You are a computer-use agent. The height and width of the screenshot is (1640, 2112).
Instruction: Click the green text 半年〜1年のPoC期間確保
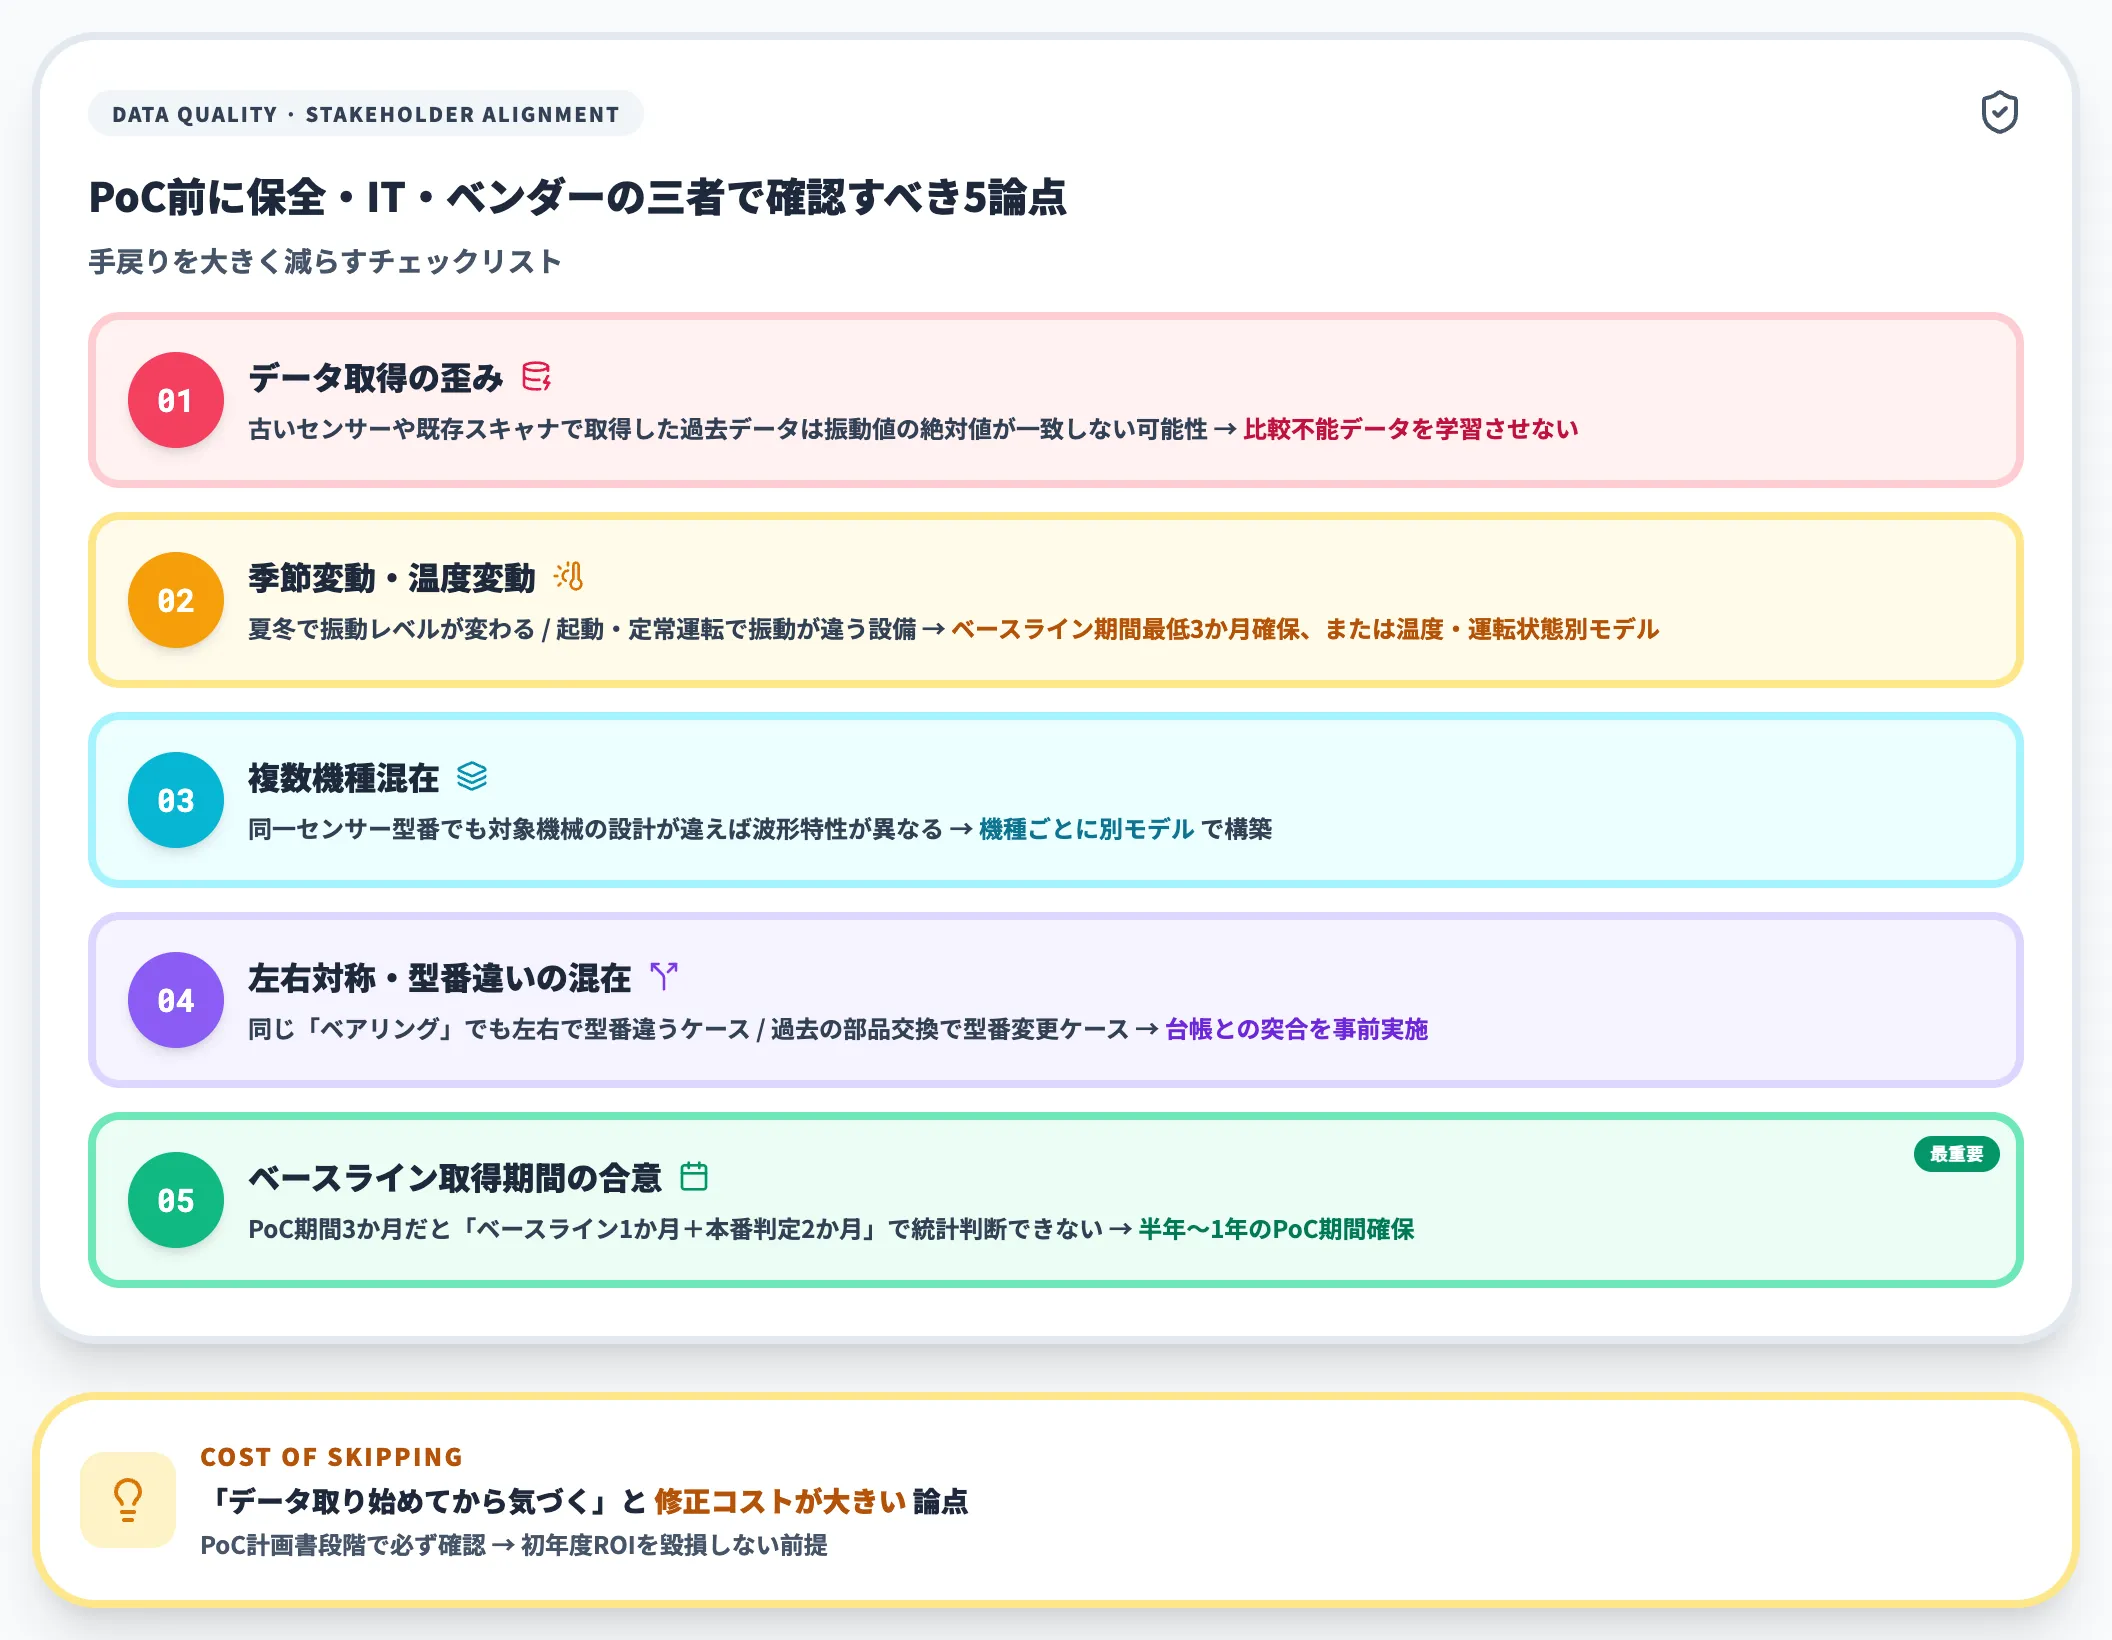point(1277,1229)
